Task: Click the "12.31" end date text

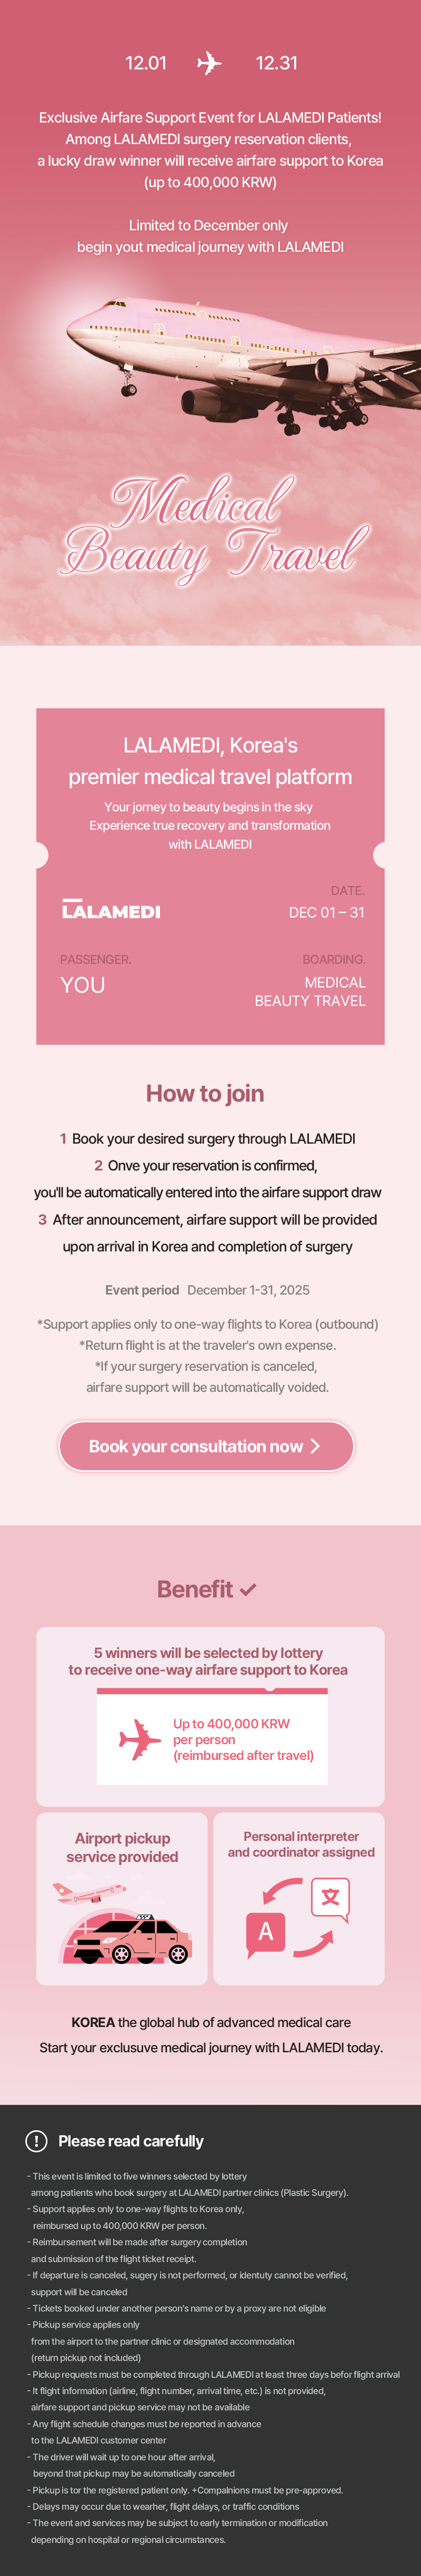Action: (x=276, y=63)
